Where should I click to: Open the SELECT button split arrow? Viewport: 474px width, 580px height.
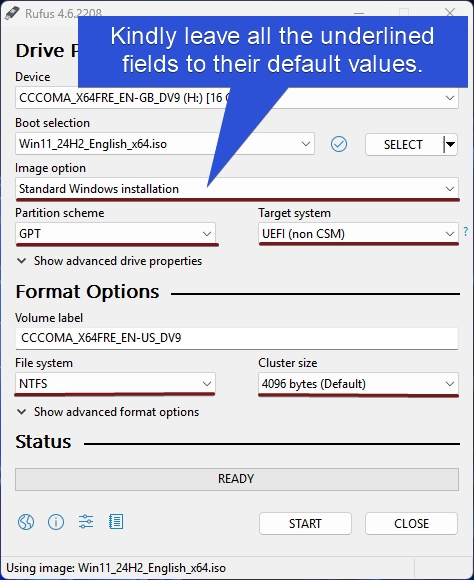click(450, 144)
